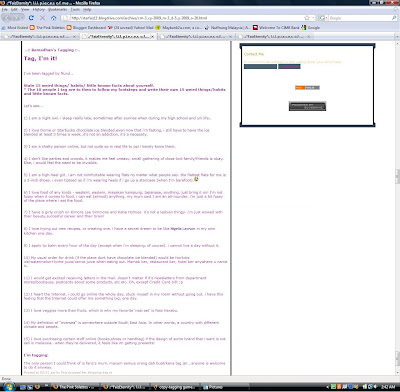Viewport: 400px width, 392px height.
Task: Bookmark this page with the star icon
Action: click(307, 18)
